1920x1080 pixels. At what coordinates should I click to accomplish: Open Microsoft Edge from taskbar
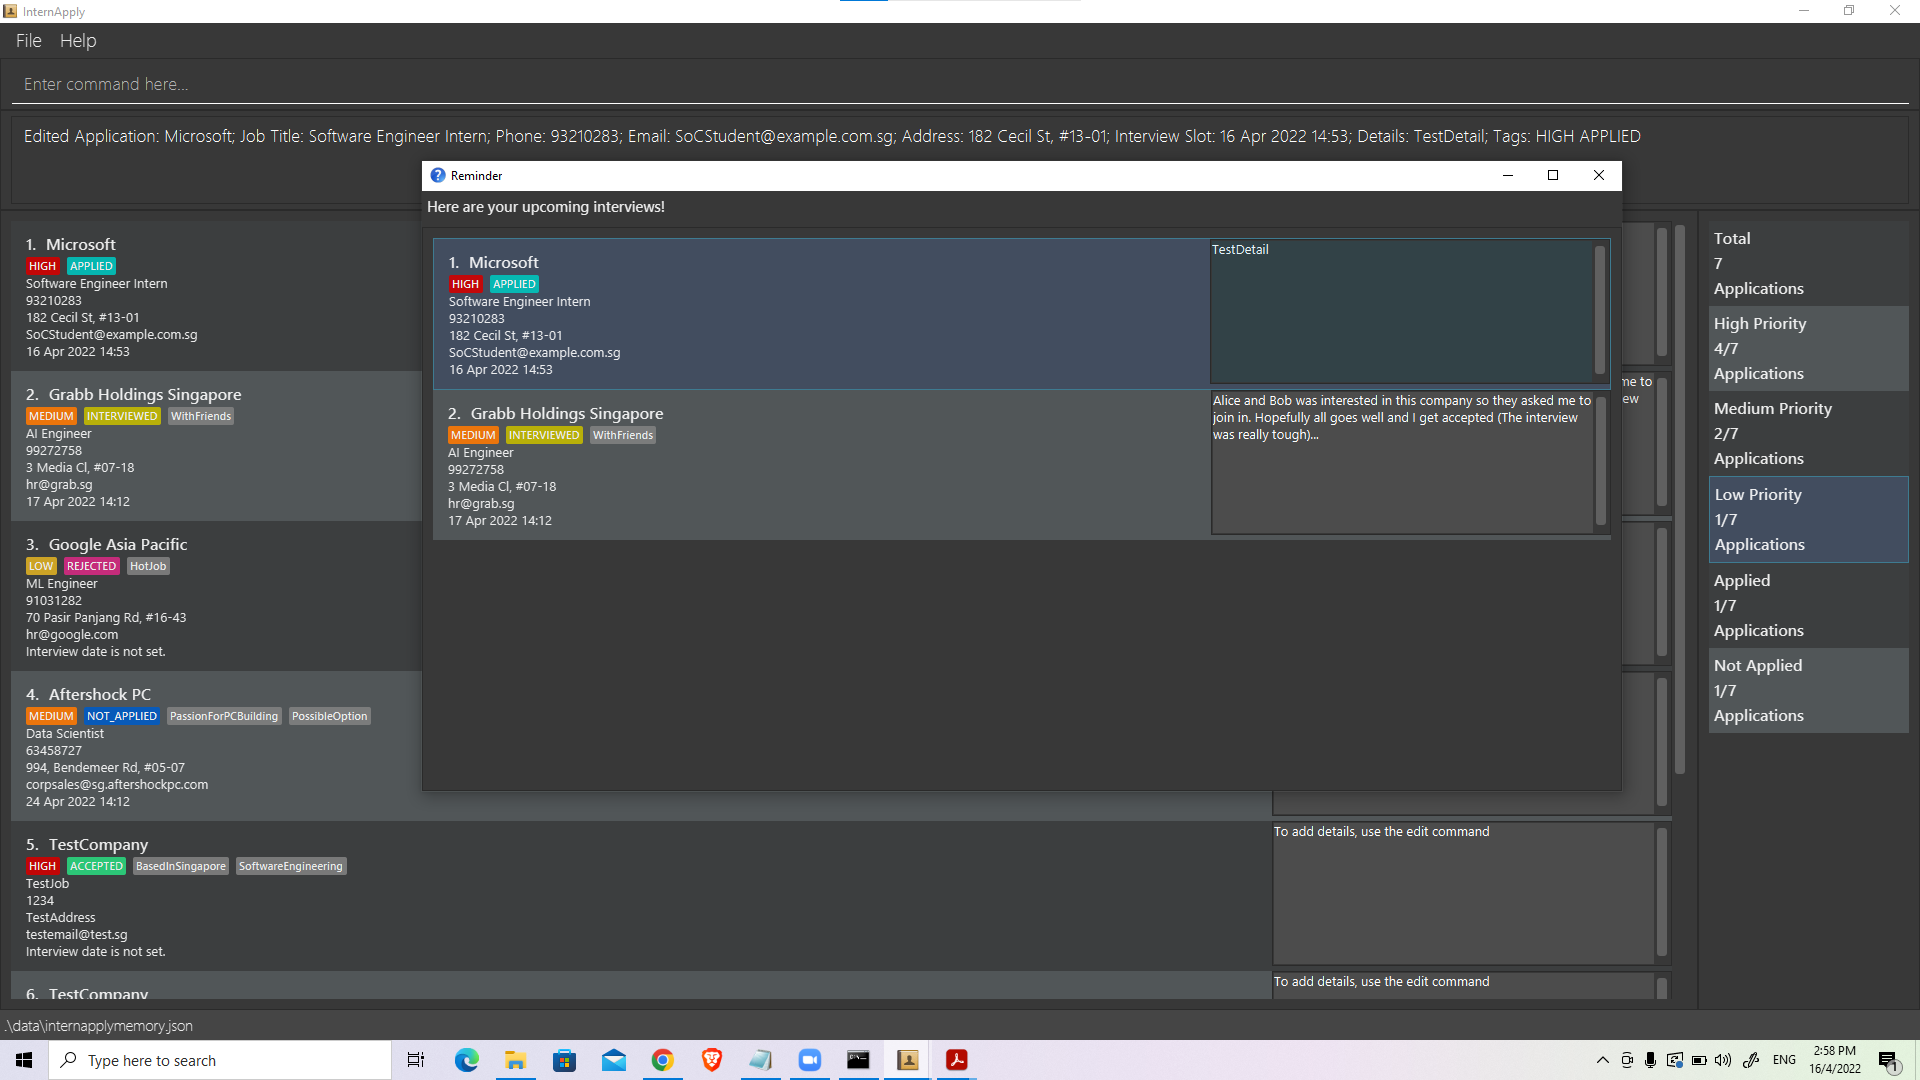[467, 1060]
